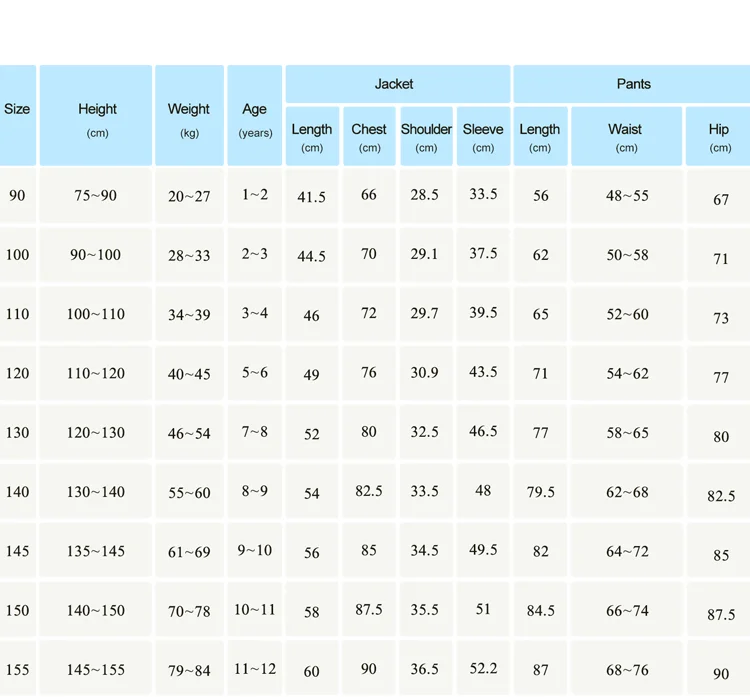Click the Sleeve (cm) column header
The image size is (750, 697).
(483, 137)
